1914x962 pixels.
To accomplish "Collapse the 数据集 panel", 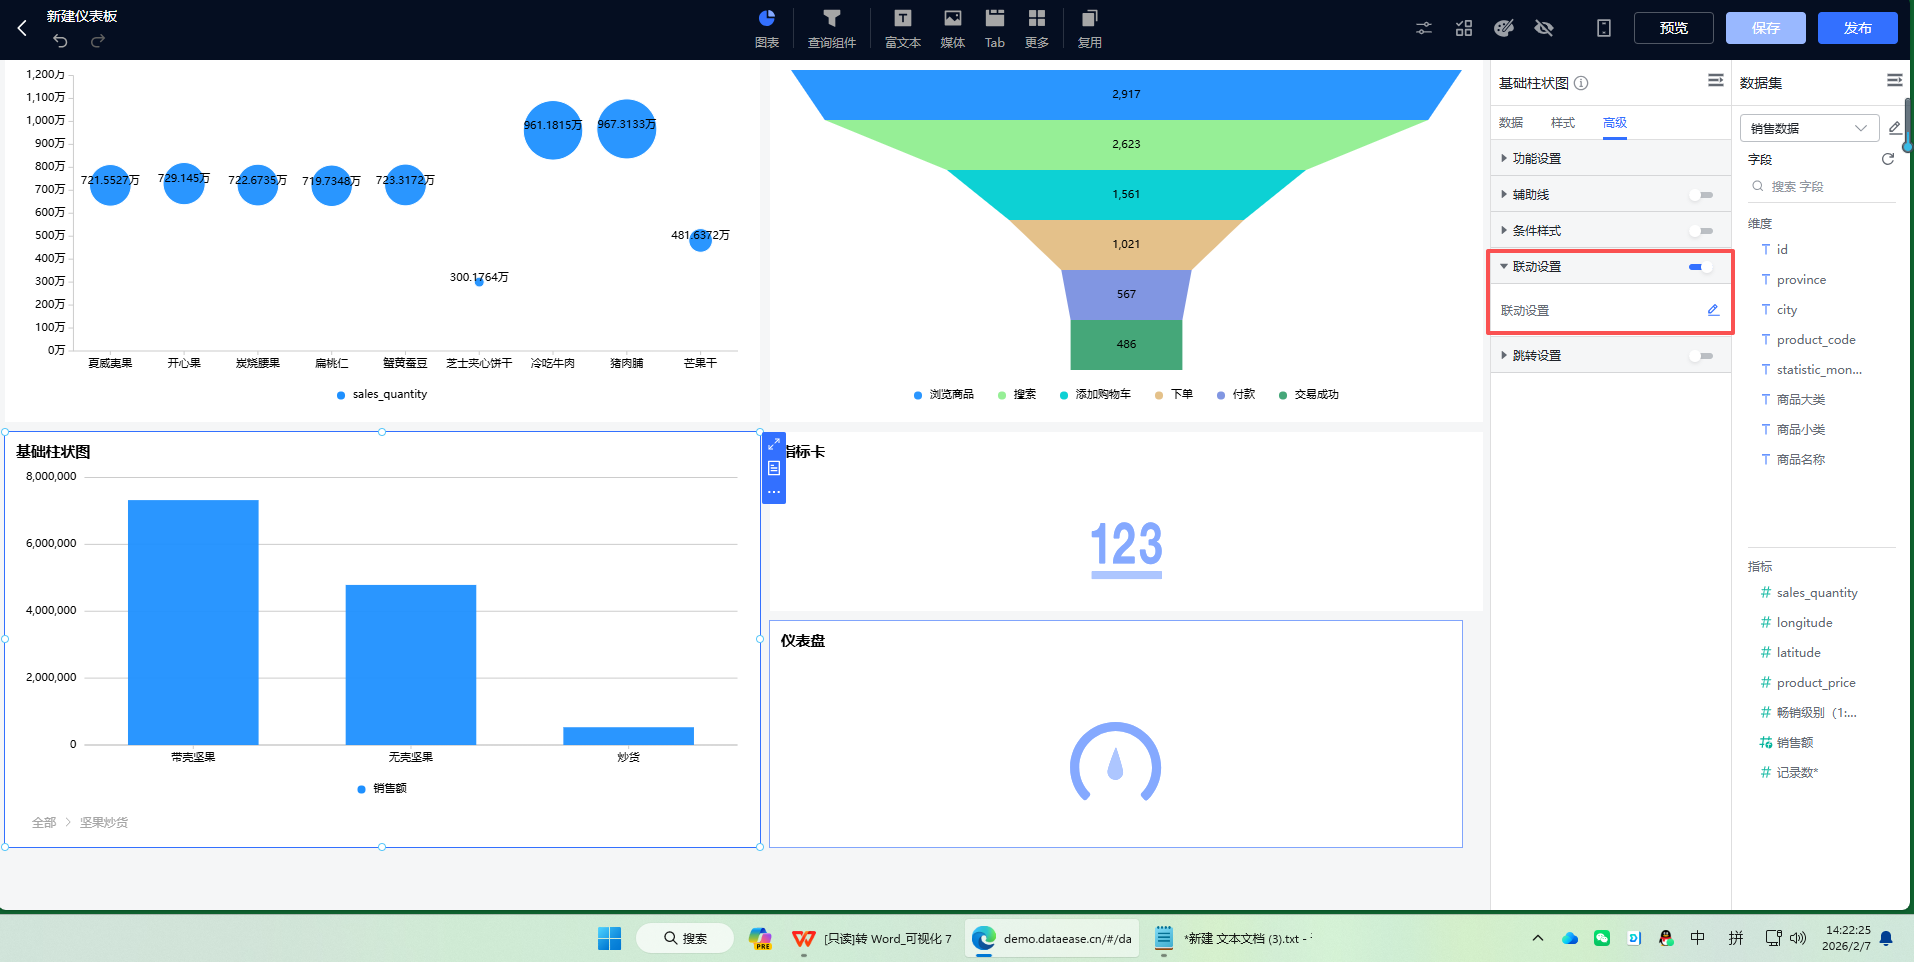I will coord(1895,80).
